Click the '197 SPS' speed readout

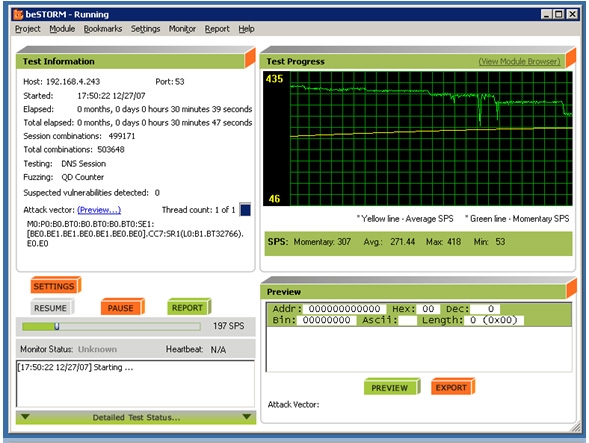[228, 326]
